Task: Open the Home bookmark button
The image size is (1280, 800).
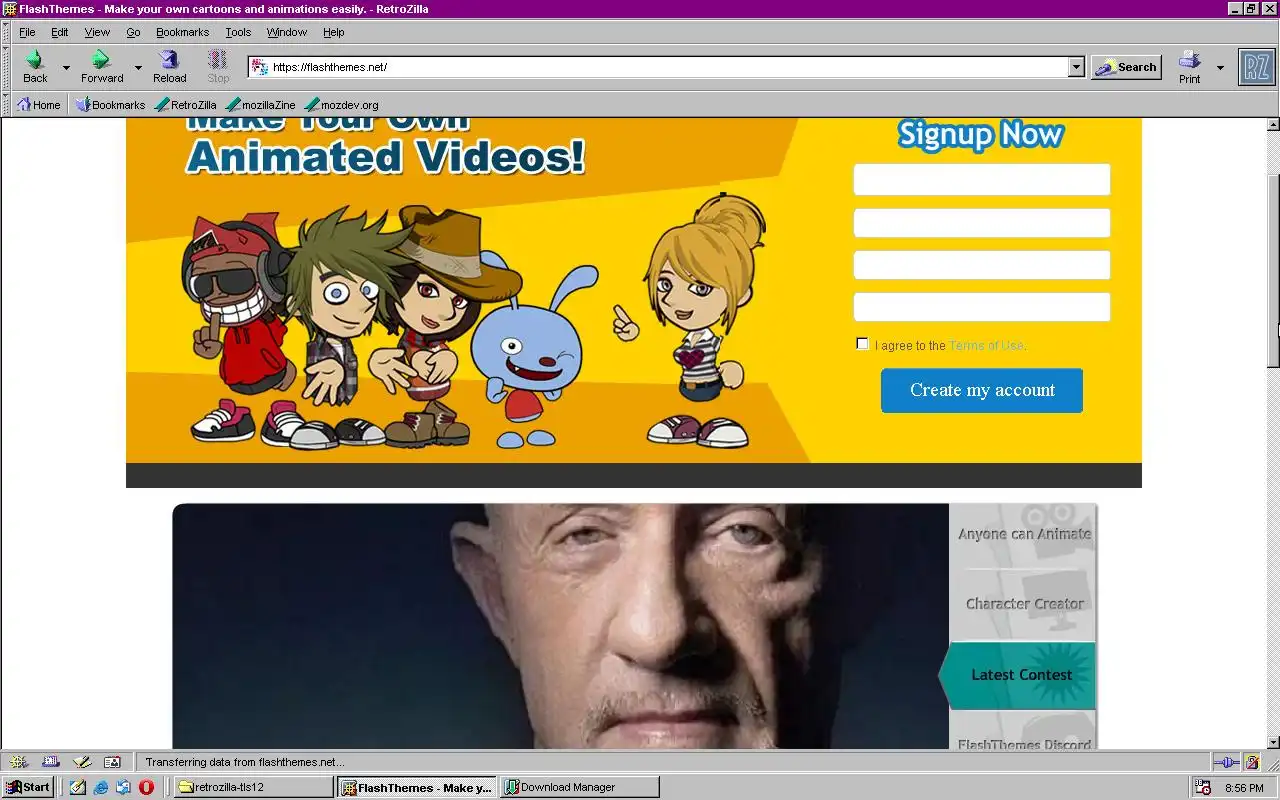Action: pos(39,104)
